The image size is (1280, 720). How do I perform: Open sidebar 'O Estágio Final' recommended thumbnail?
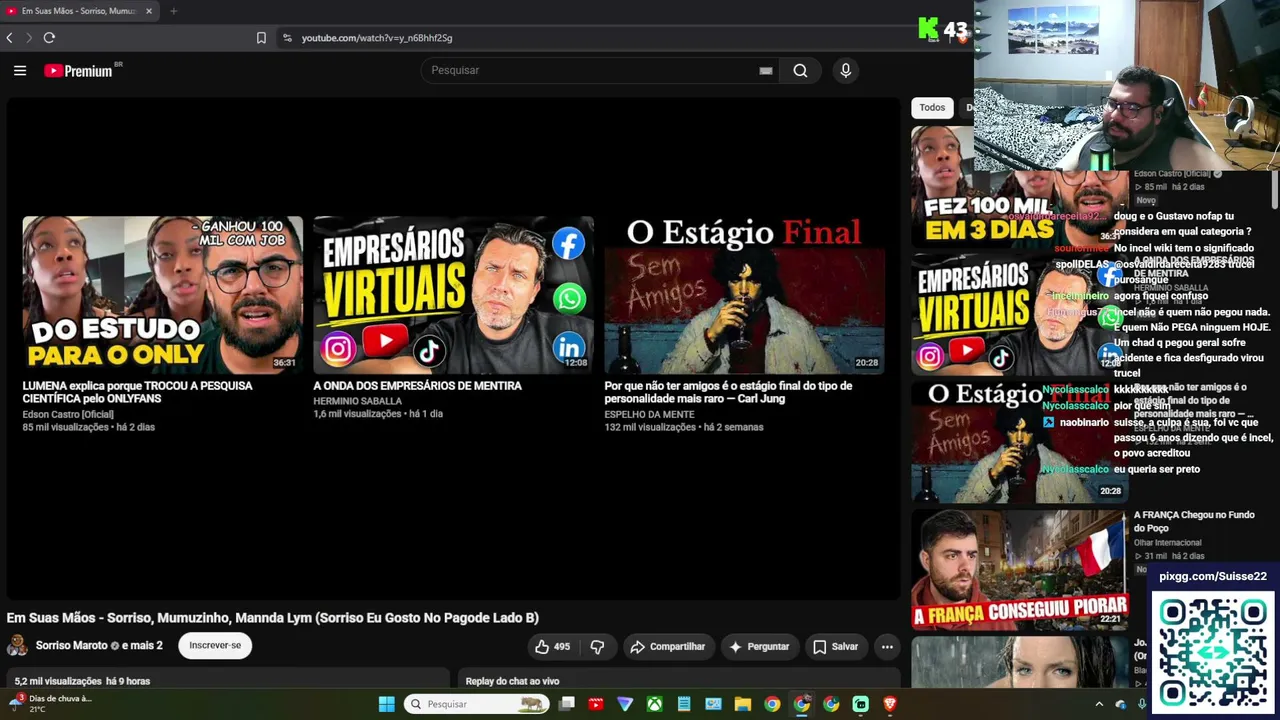pyautogui.click(x=1018, y=442)
